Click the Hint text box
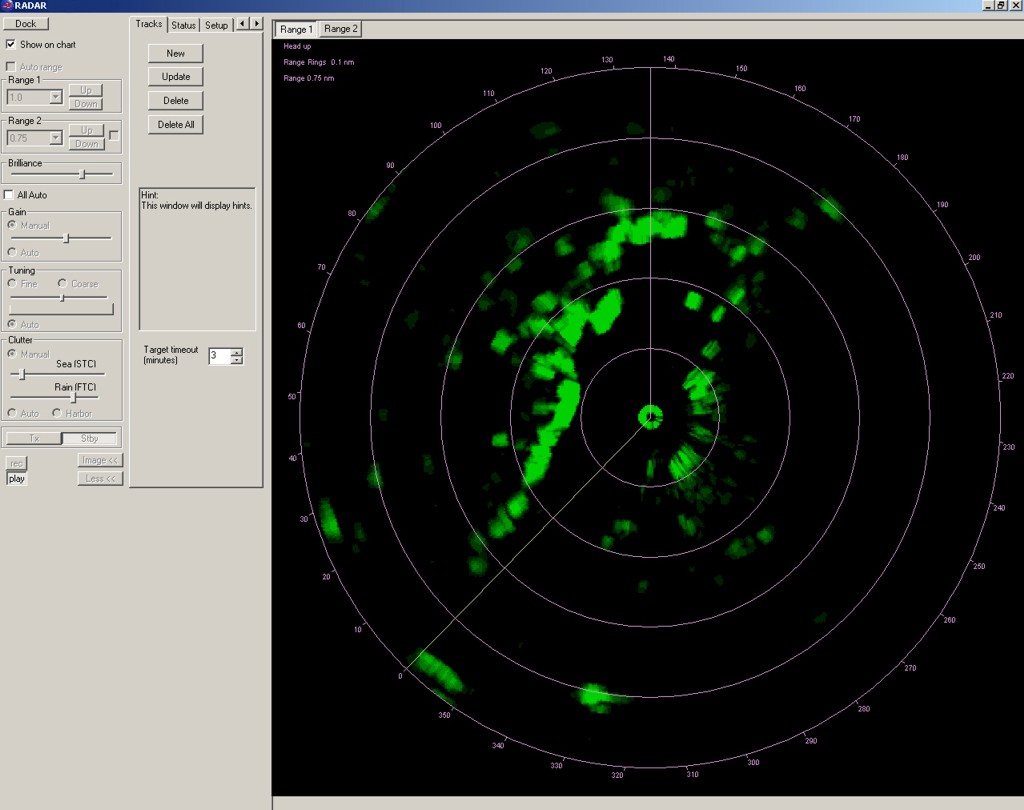This screenshot has height=810, width=1024. (x=197, y=259)
